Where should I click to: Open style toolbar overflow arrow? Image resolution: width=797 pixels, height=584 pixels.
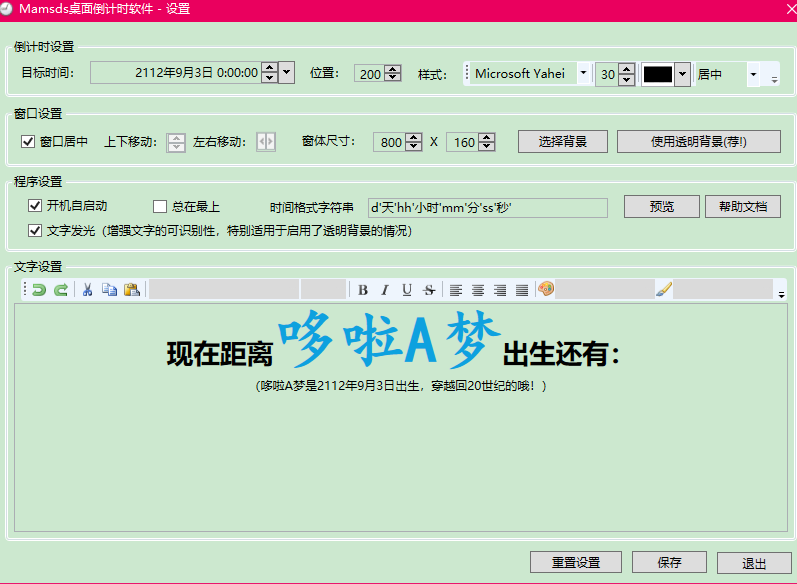click(x=774, y=80)
